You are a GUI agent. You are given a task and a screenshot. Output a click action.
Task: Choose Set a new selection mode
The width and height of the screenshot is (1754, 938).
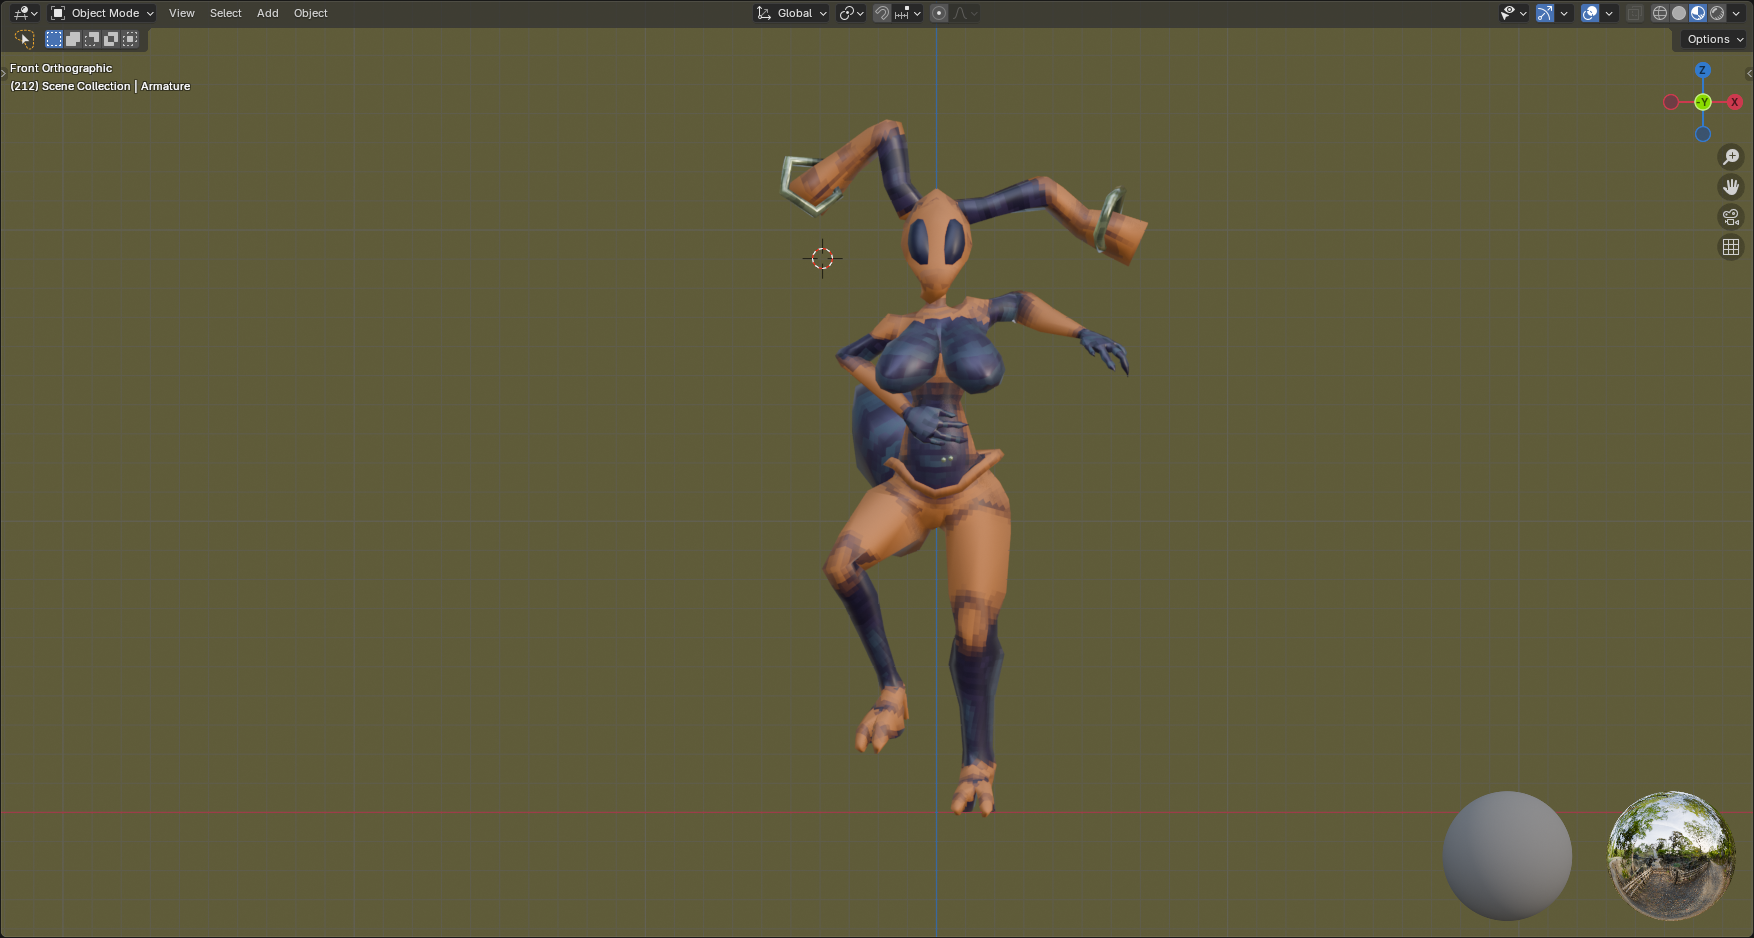coord(54,39)
